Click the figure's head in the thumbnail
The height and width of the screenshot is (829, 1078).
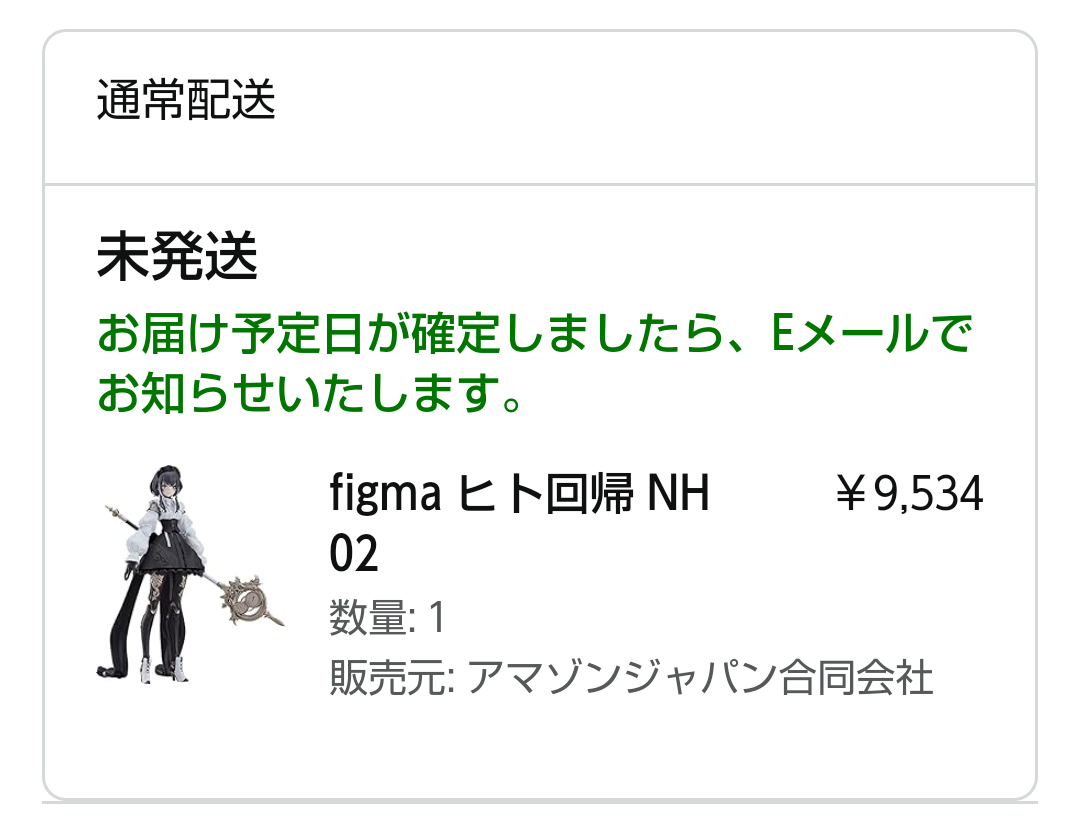pos(165,487)
